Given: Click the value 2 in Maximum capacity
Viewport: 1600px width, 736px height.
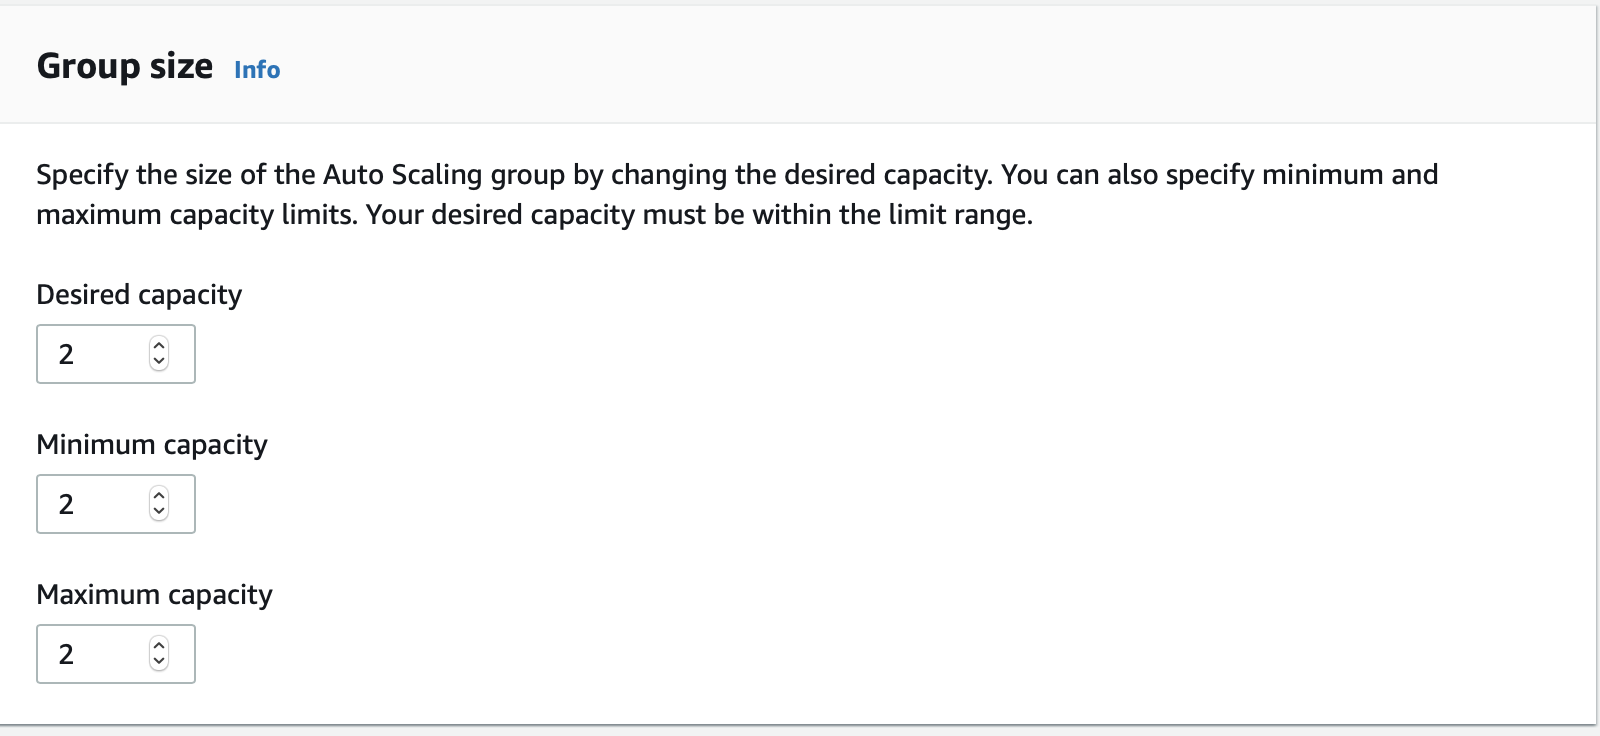Looking at the screenshot, I should click(x=66, y=654).
